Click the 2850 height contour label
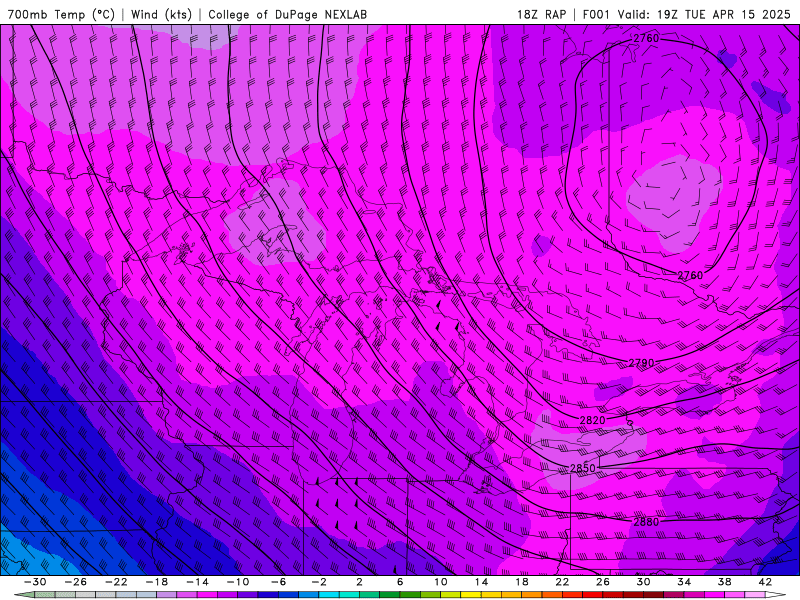800x600 pixels. (x=583, y=468)
